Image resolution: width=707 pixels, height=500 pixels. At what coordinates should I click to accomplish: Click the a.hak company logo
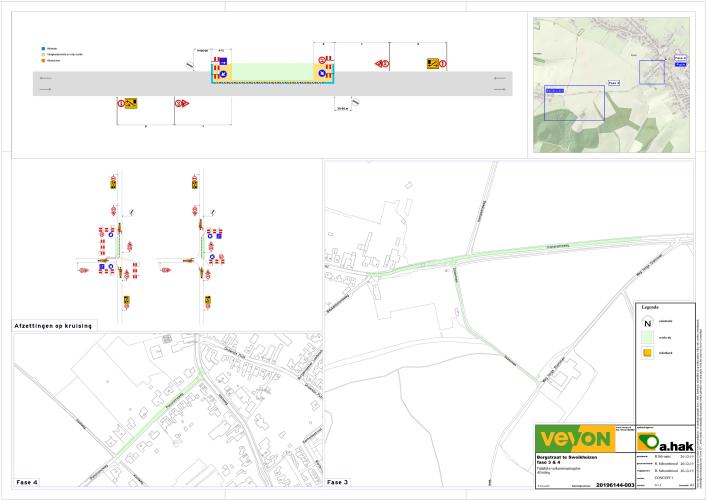[661, 441]
